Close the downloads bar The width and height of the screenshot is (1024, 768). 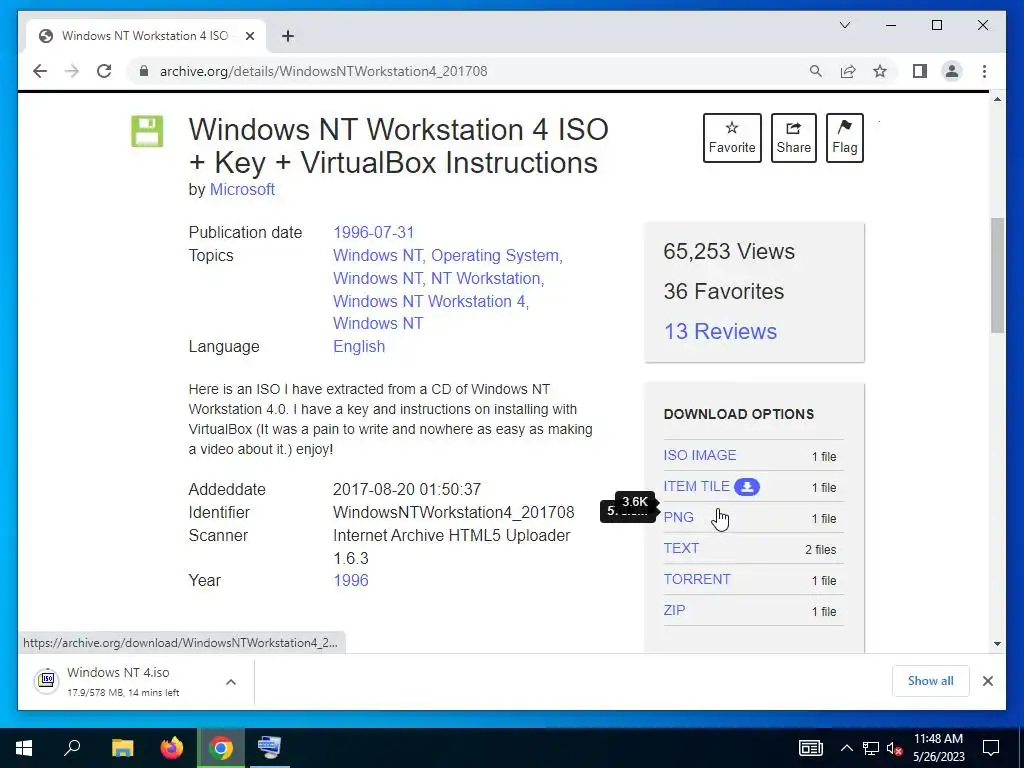pos(987,681)
